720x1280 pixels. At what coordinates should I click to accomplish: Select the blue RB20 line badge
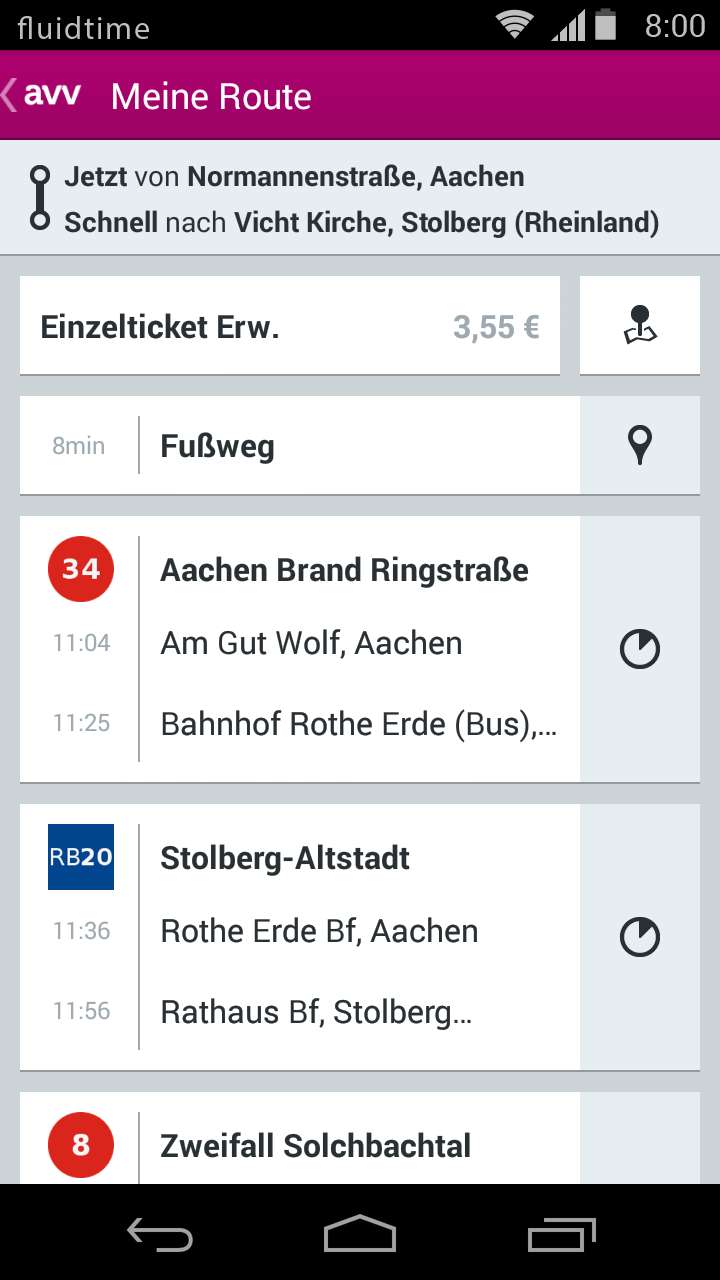click(81, 857)
